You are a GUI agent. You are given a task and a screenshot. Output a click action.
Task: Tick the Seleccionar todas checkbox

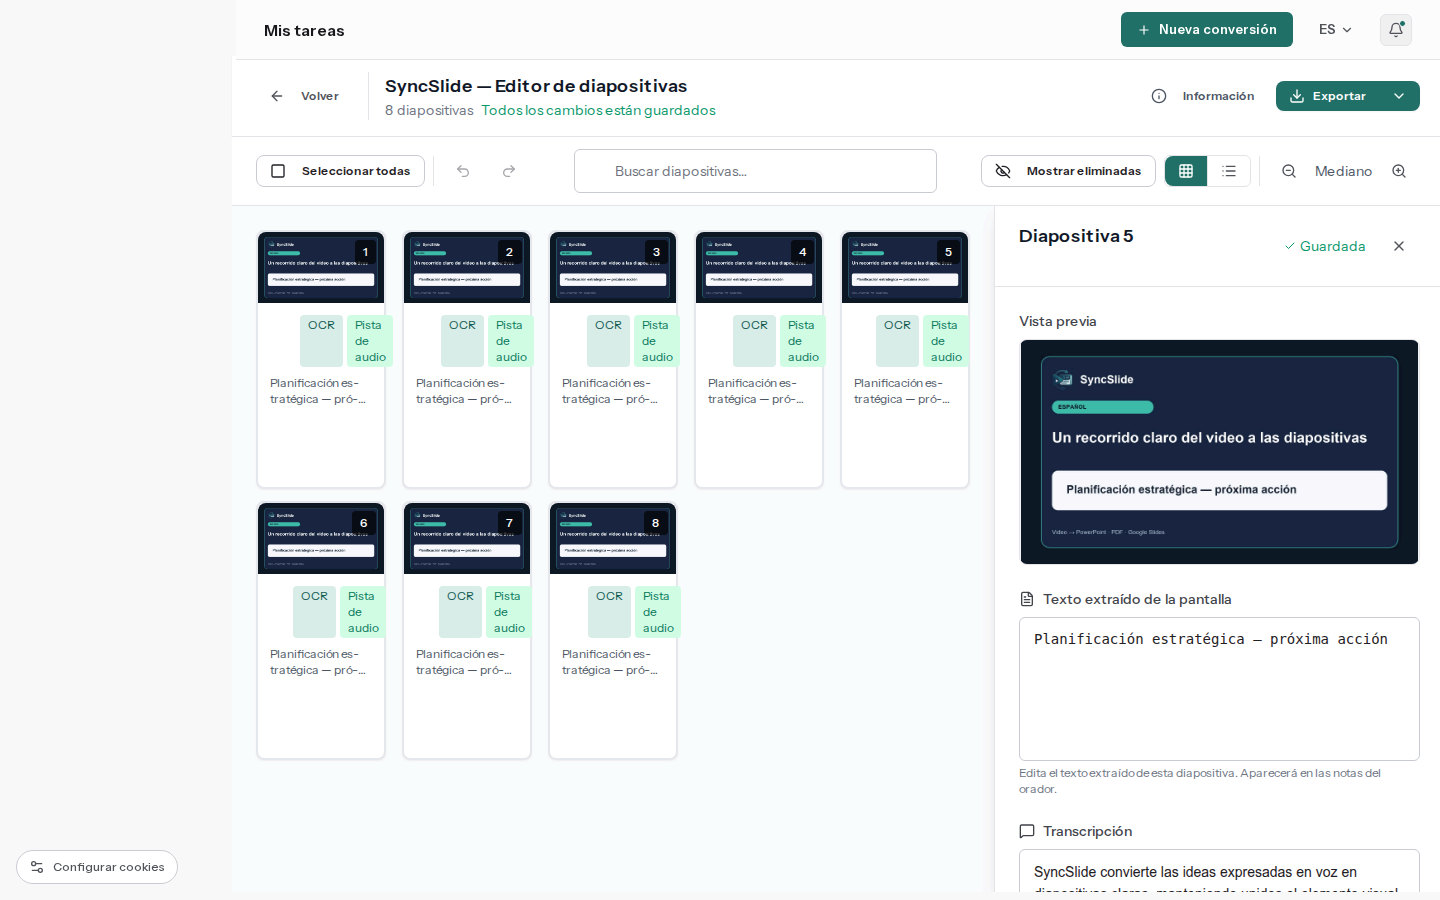278,171
